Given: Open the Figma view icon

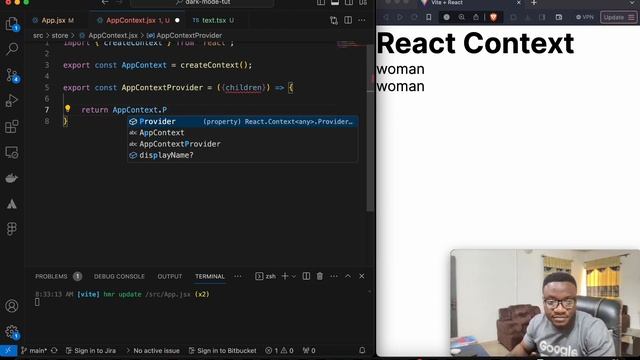Looking at the screenshot, I should click(x=12, y=229).
